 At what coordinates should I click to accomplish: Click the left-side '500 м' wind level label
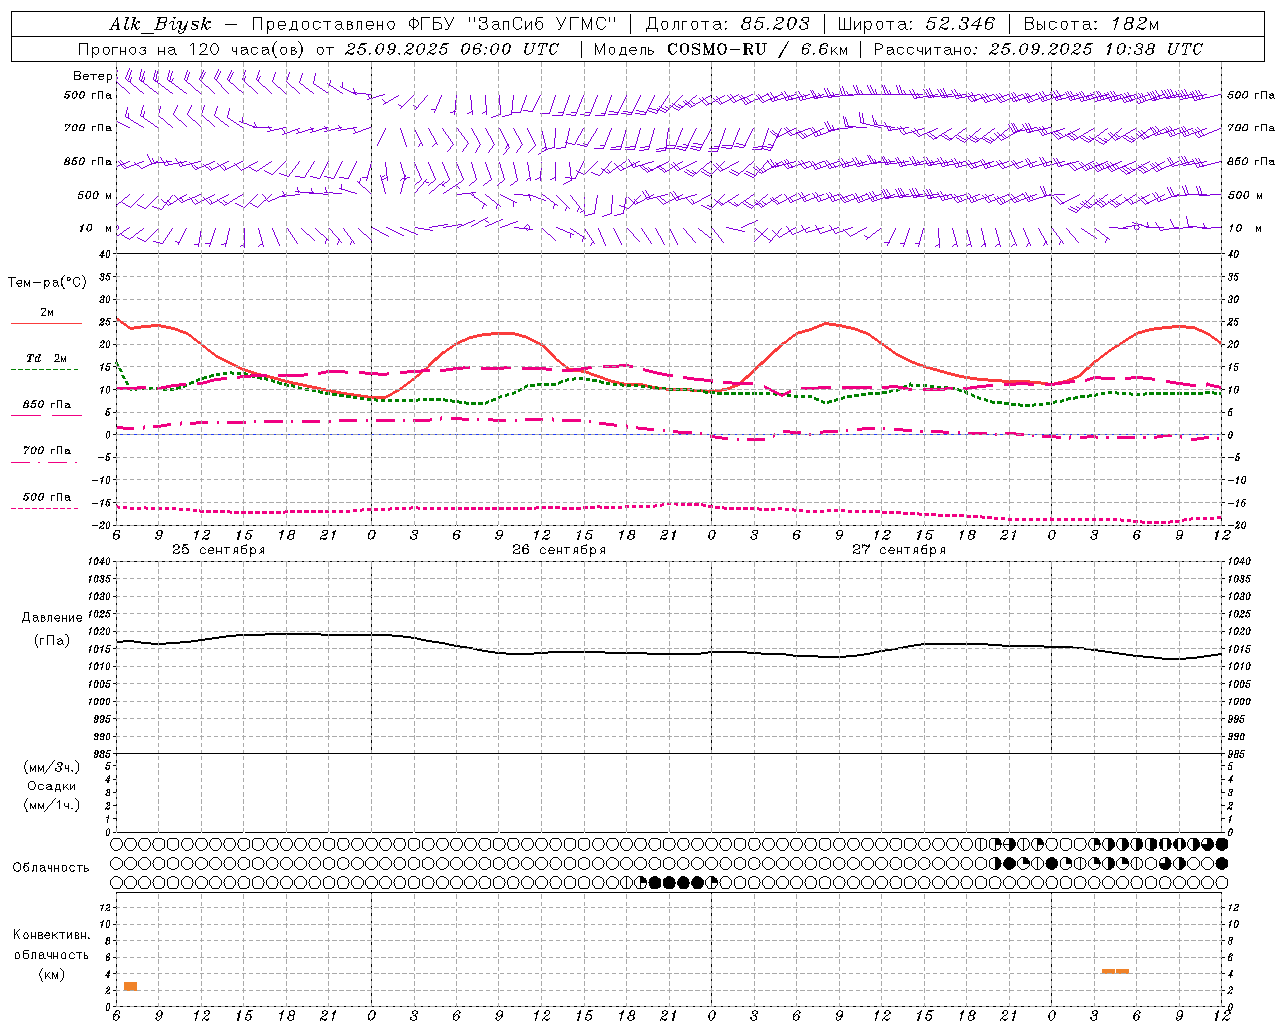(94, 195)
